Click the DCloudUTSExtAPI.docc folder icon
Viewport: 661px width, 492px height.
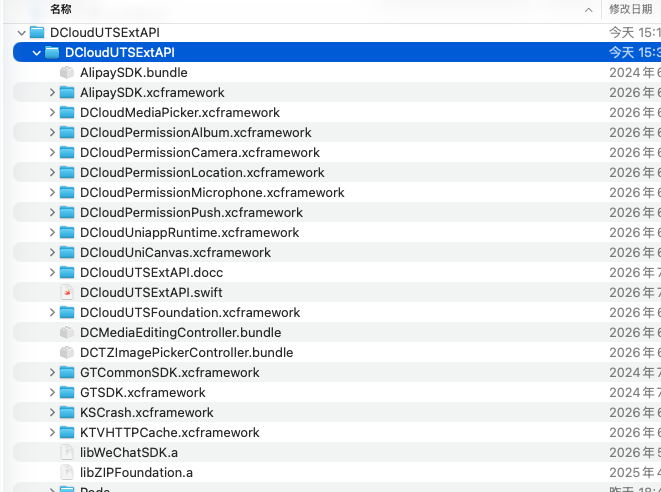tap(67, 273)
